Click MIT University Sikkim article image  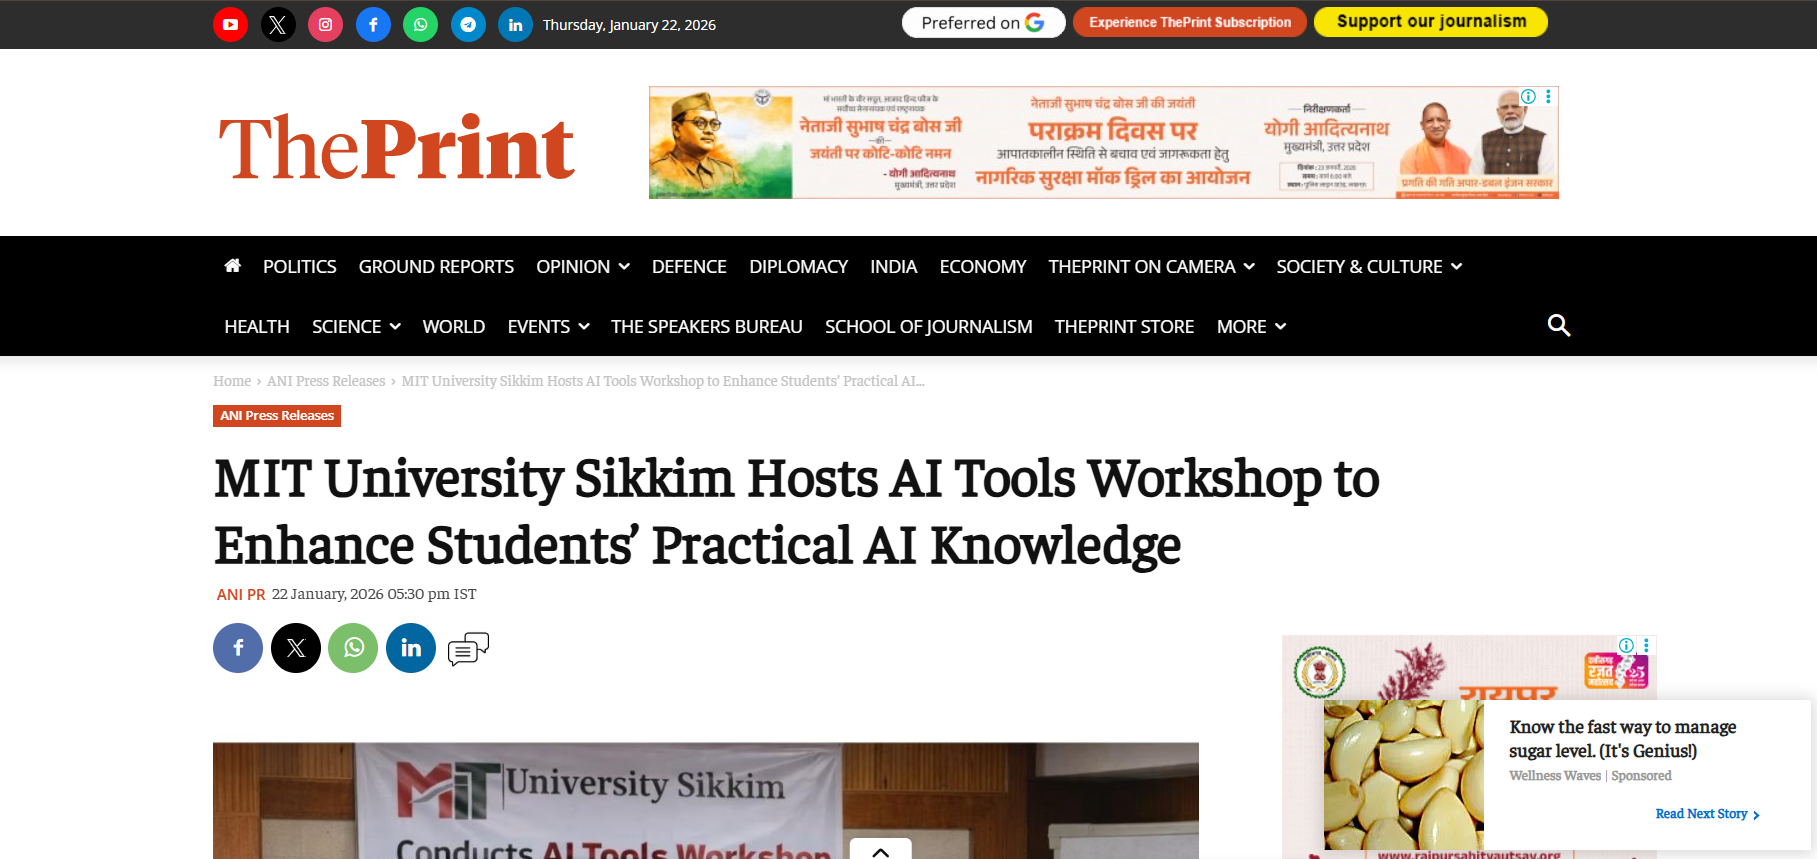click(706, 800)
